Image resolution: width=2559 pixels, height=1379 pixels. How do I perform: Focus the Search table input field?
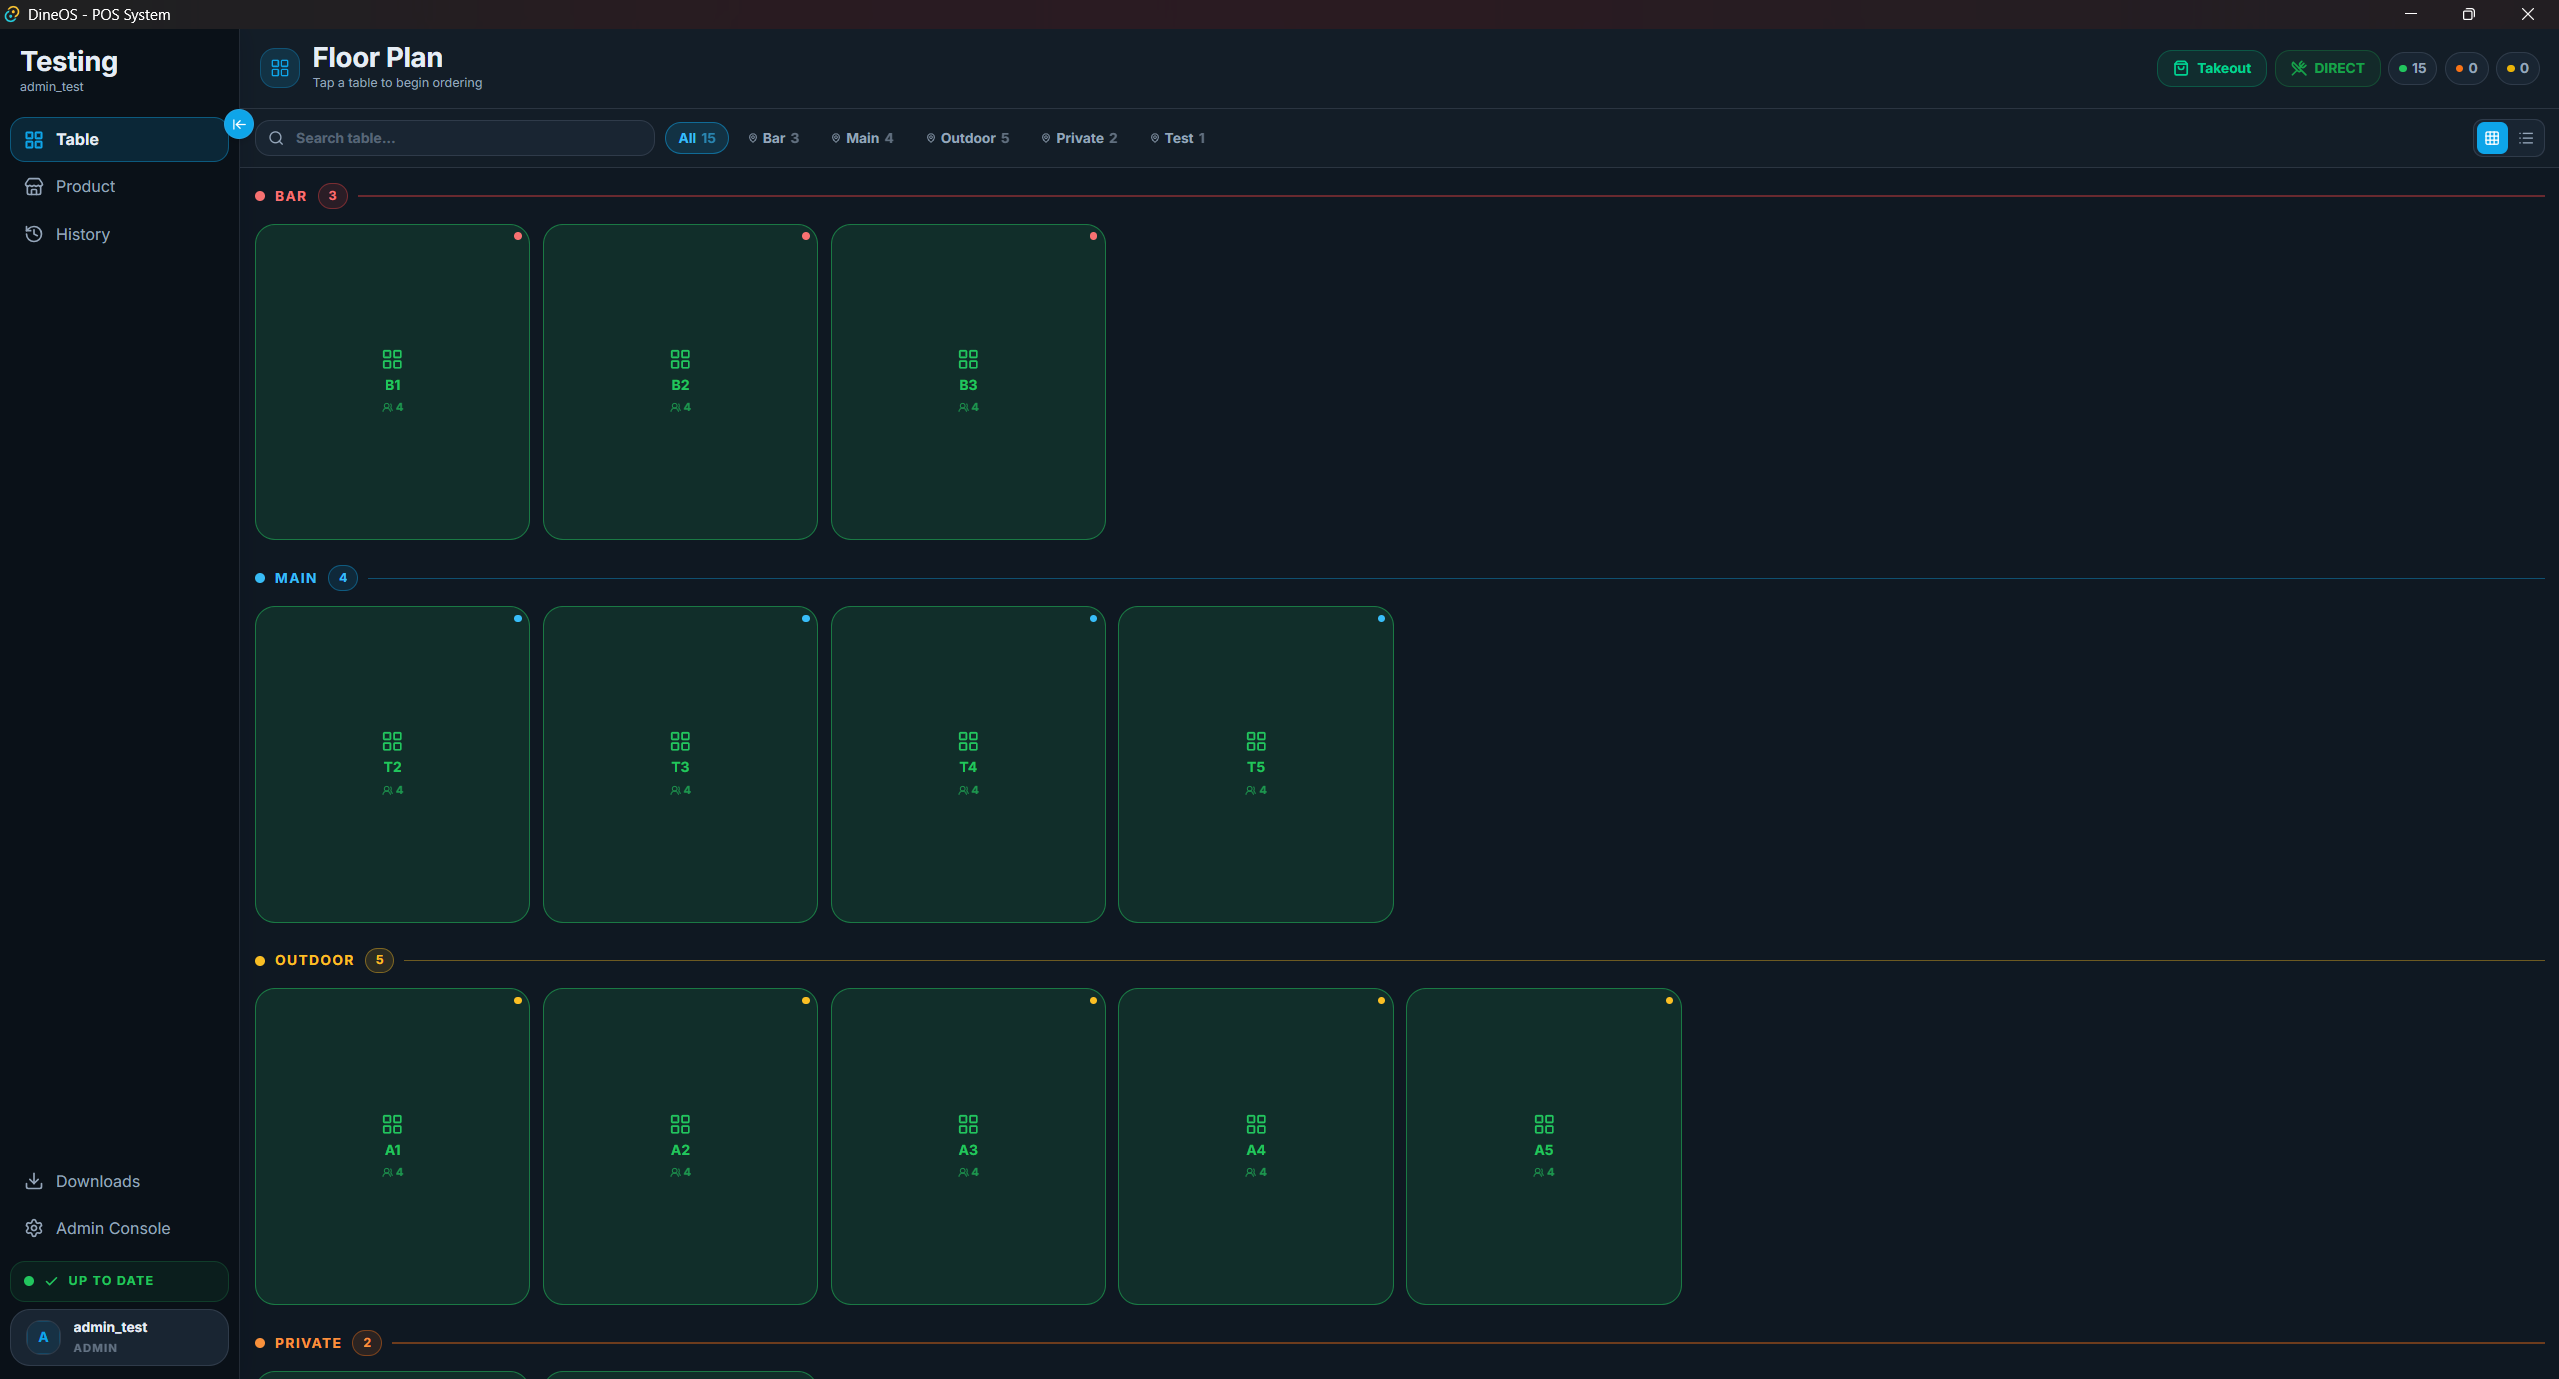point(455,138)
